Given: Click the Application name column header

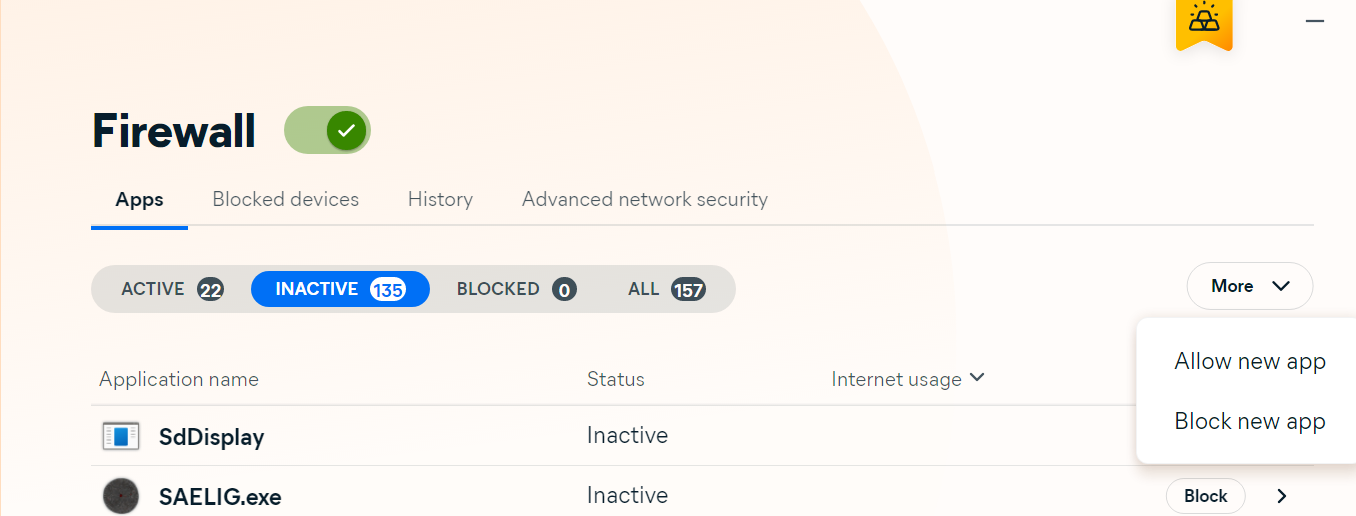Looking at the screenshot, I should [x=179, y=380].
